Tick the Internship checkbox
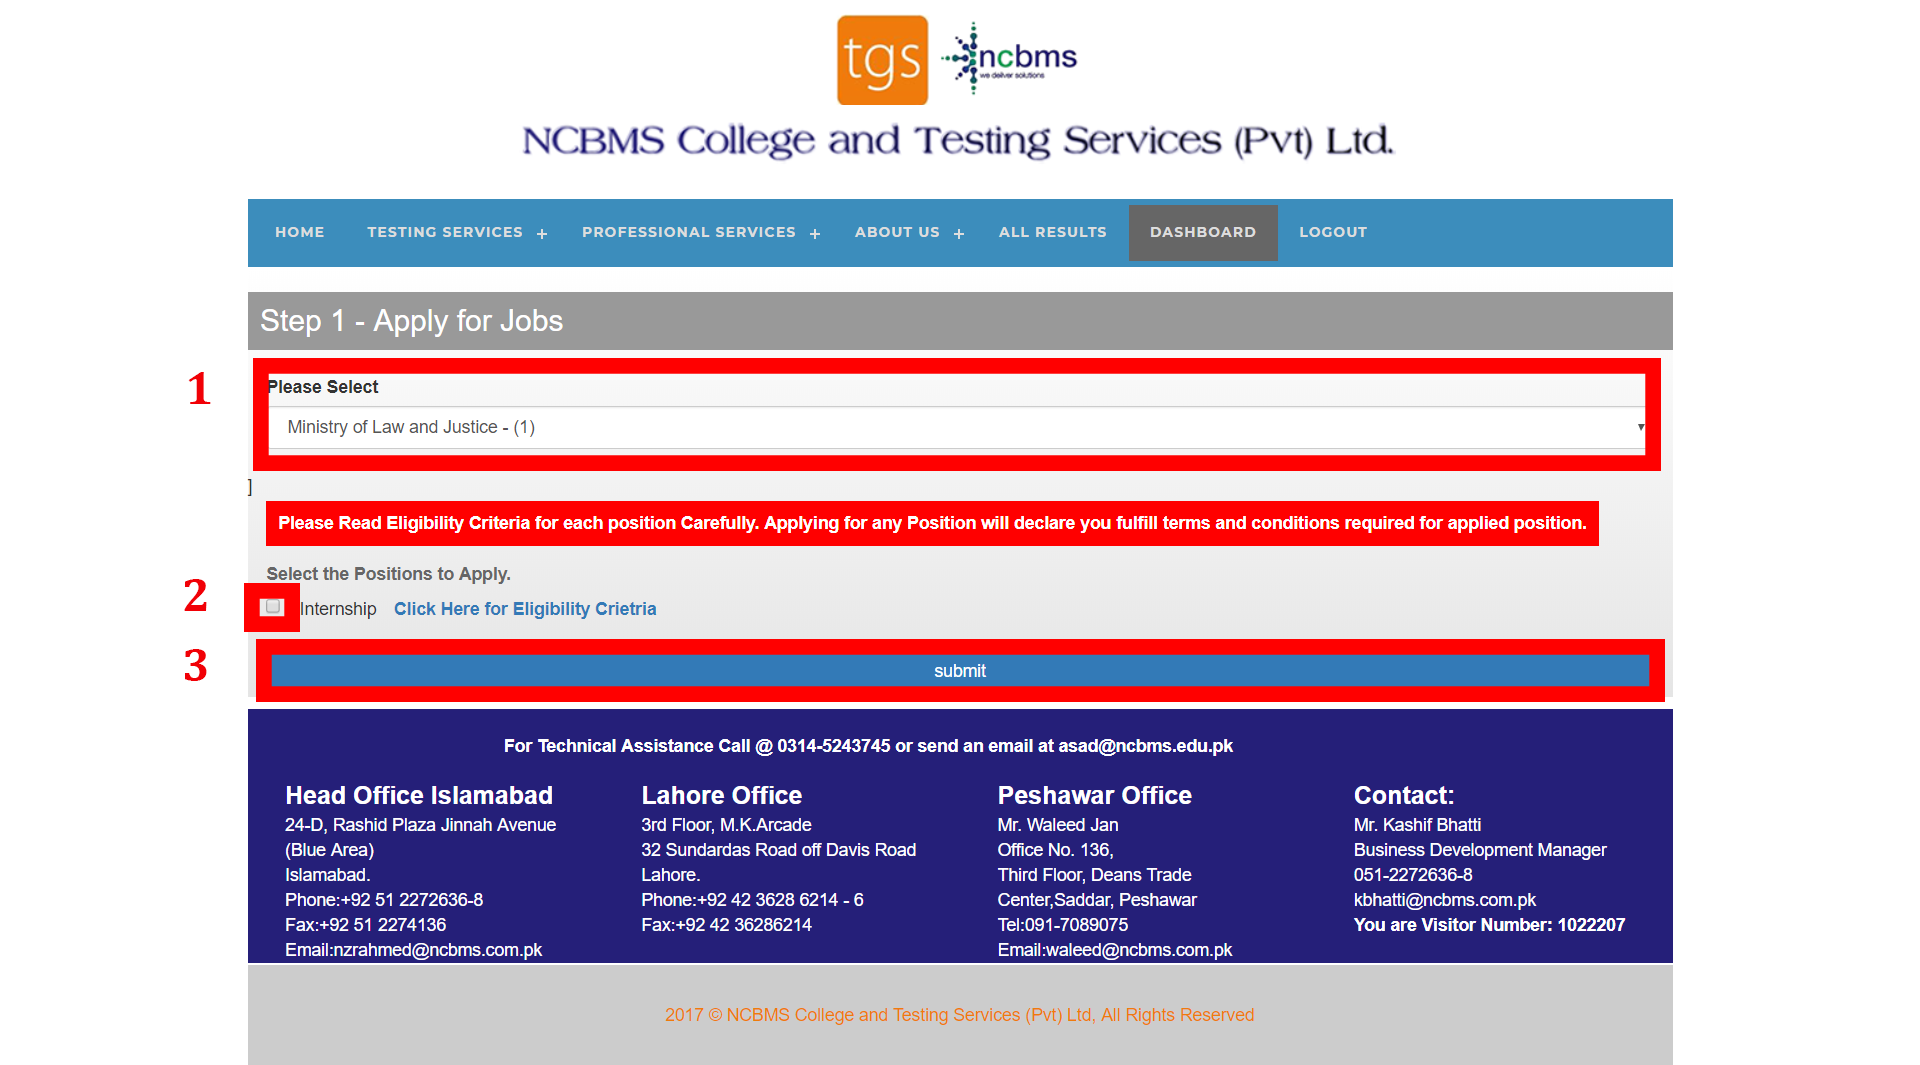This screenshot has height=1065, width=1920. 272,607
